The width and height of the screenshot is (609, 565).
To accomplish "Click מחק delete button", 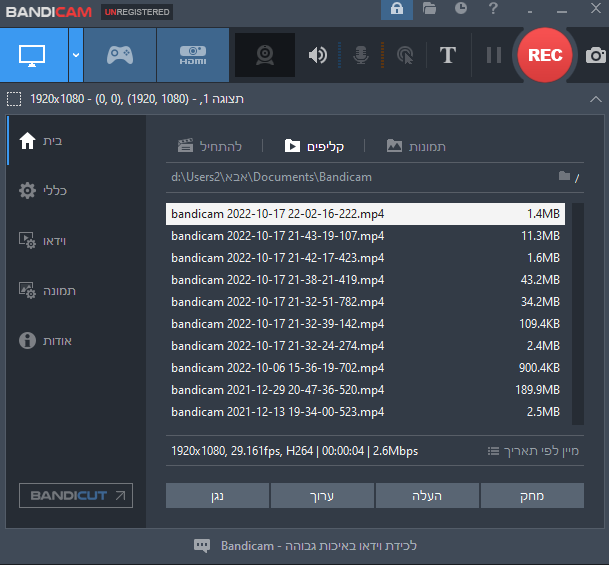I will tap(532, 496).
